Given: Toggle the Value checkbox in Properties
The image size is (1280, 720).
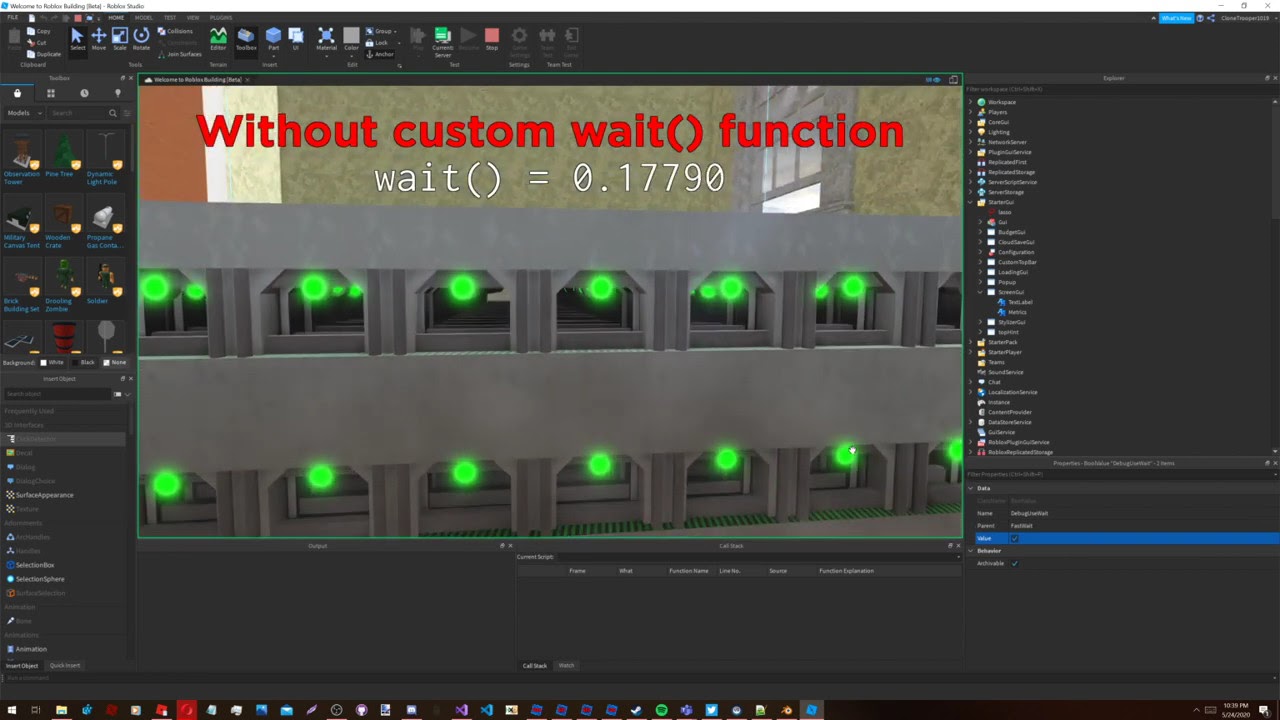Looking at the screenshot, I should pyautogui.click(x=1014, y=538).
